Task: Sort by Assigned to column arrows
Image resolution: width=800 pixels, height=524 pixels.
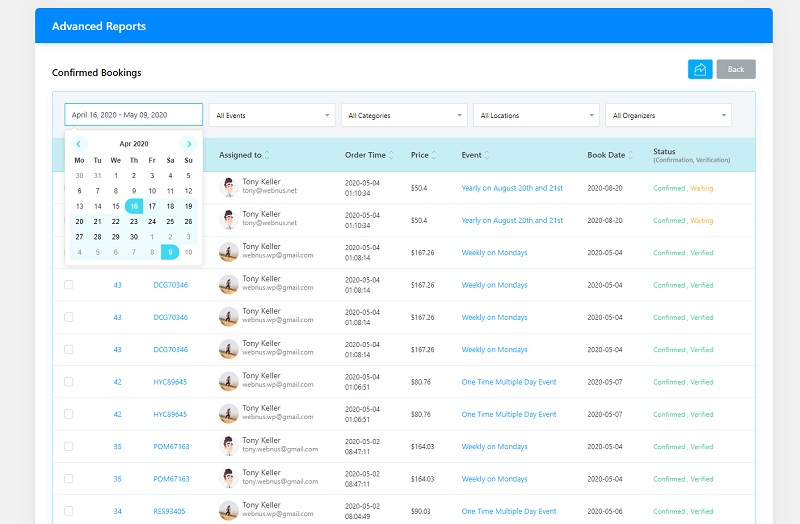Action: click(267, 155)
